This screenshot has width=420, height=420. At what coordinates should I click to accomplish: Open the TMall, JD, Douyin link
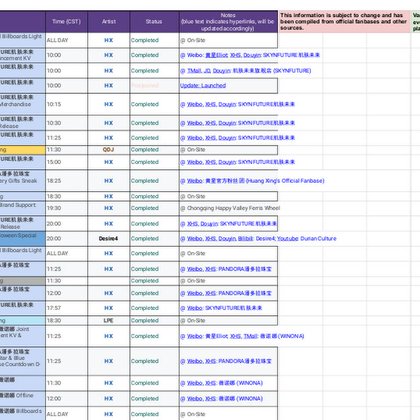[246, 71]
